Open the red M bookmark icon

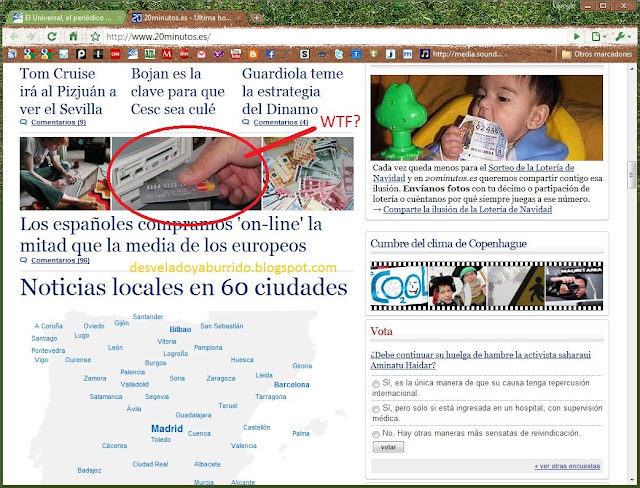167,54
